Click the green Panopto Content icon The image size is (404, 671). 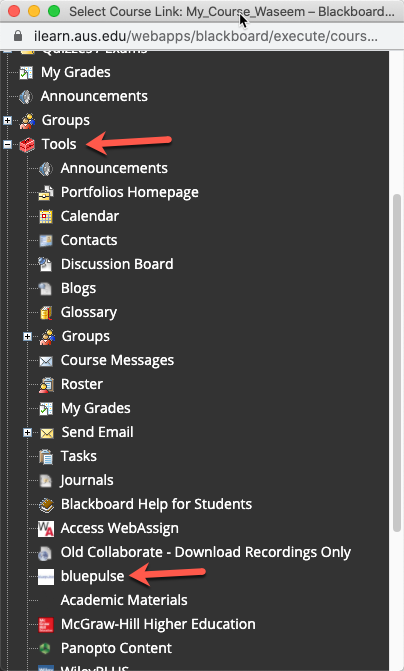pyautogui.click(x=45, y=648)
